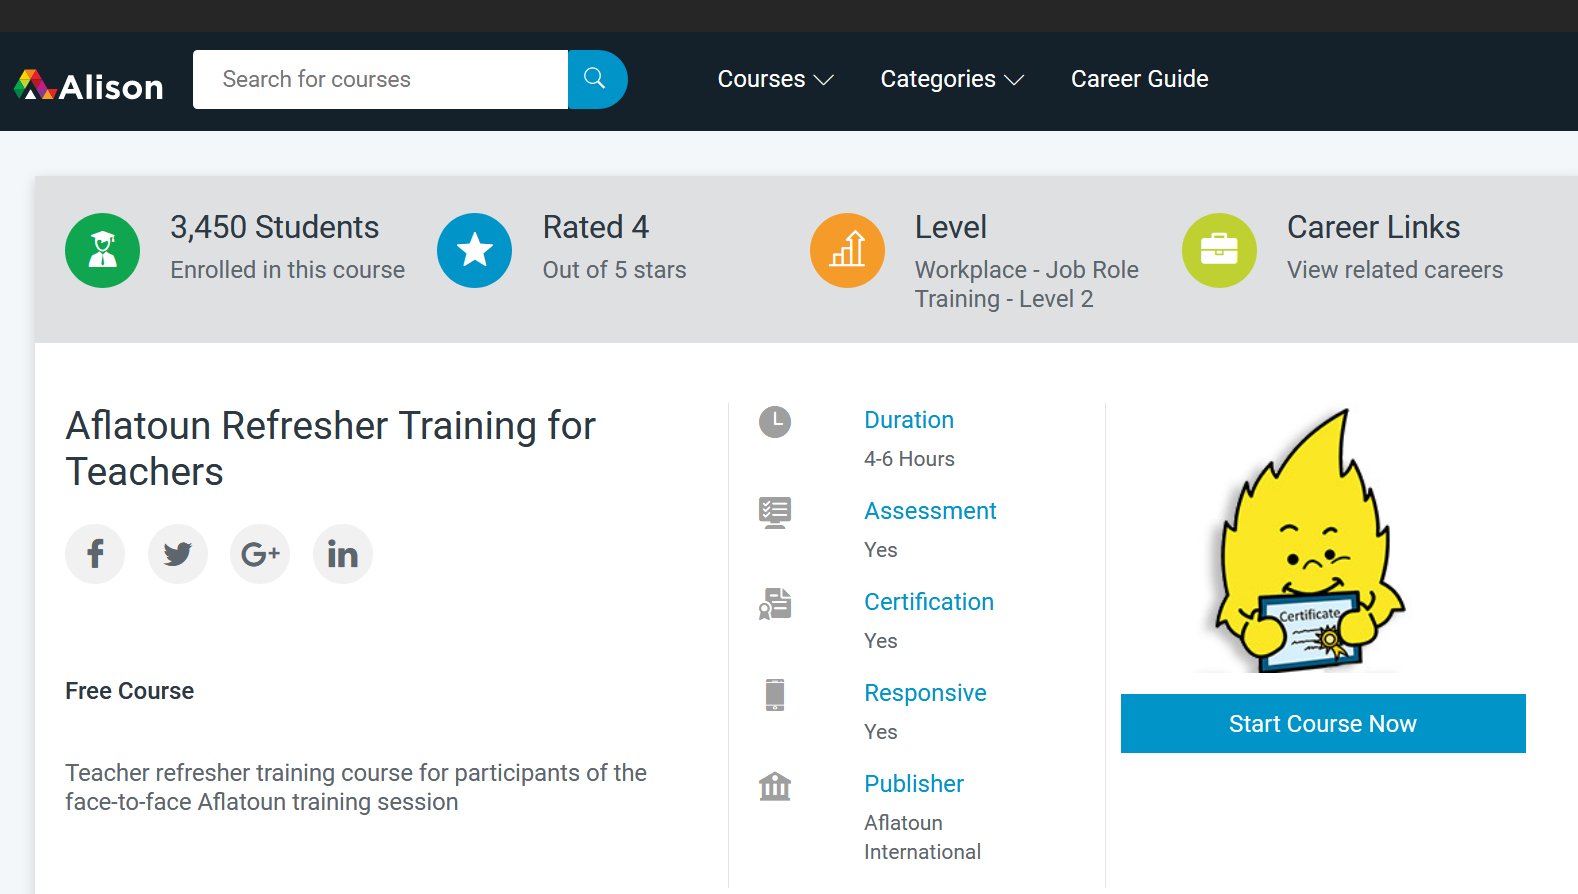The width and height of the screenshot is (1578, 894).
Task: Click the Free Course label
Action: 130,691
